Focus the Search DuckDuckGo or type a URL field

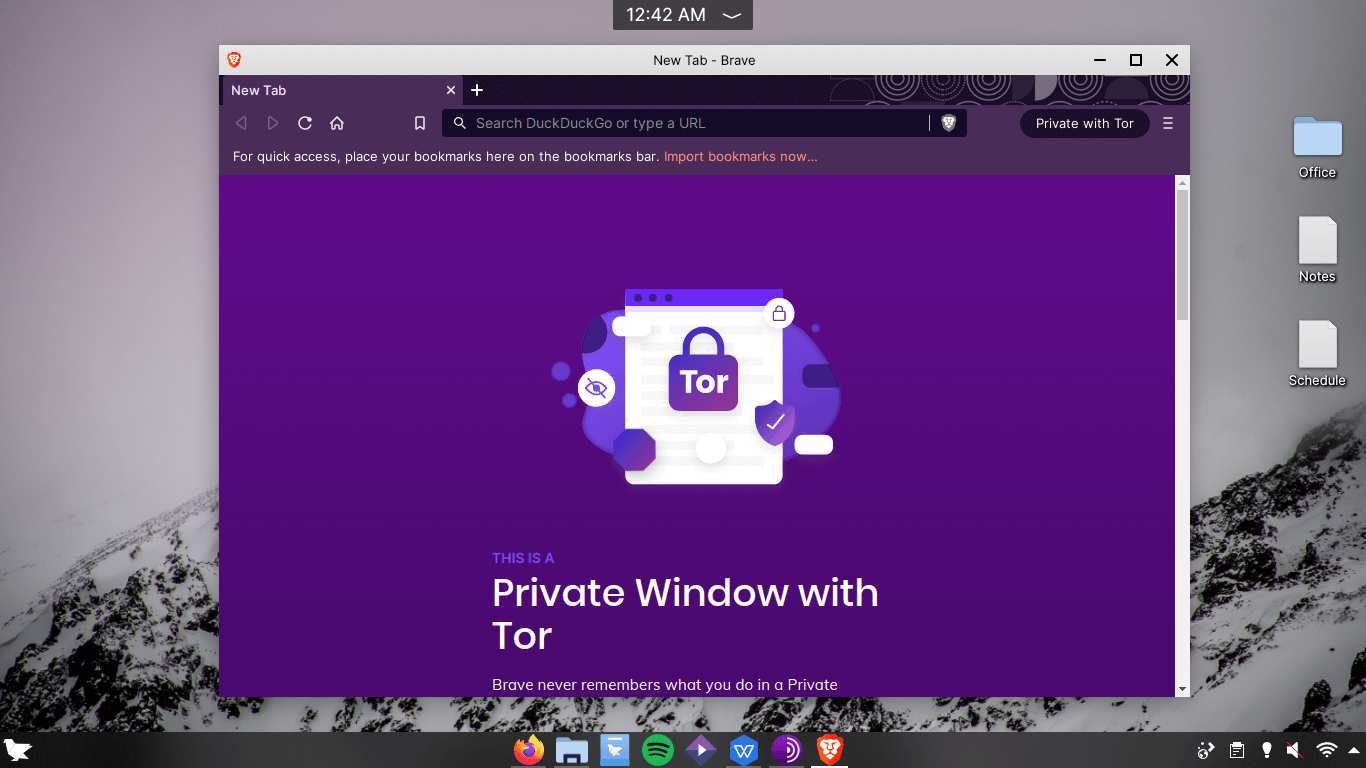[x=690, y=123]
